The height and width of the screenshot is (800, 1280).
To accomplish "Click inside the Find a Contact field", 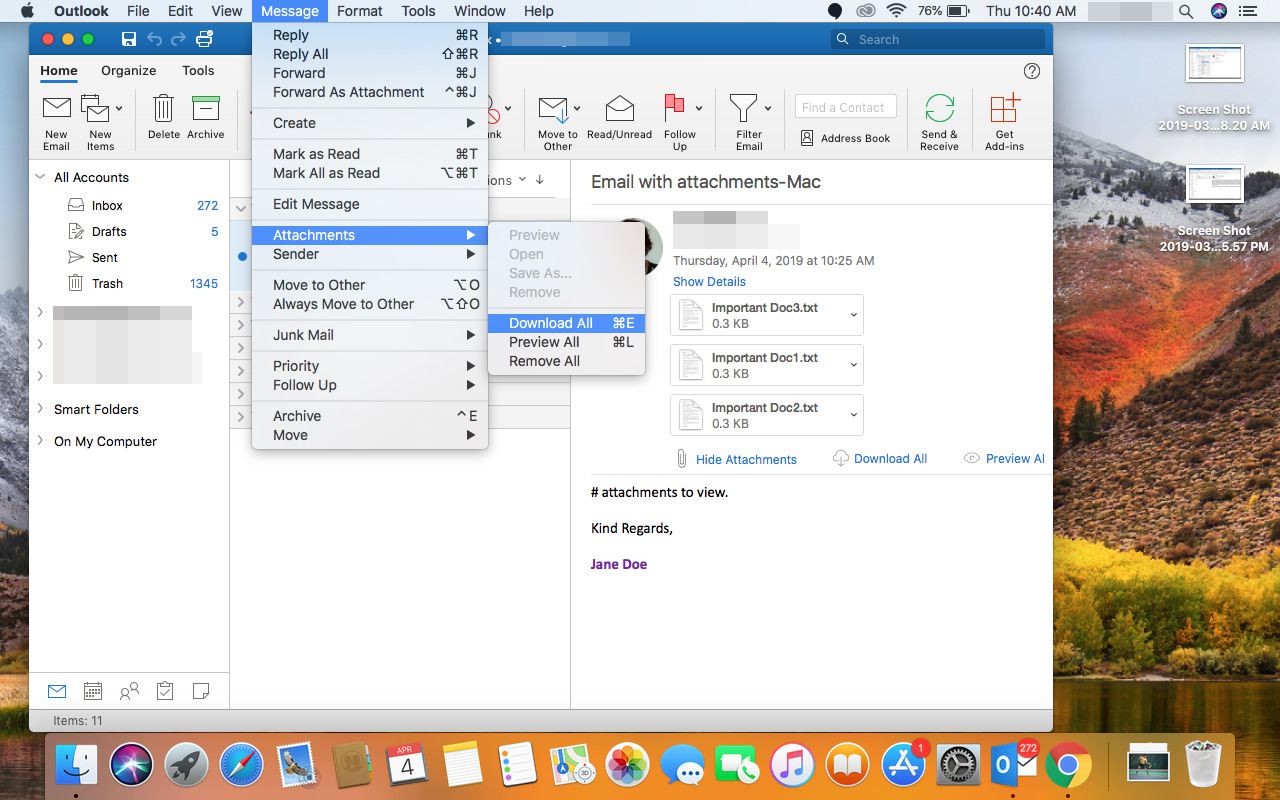I will (x=845, y=107).
